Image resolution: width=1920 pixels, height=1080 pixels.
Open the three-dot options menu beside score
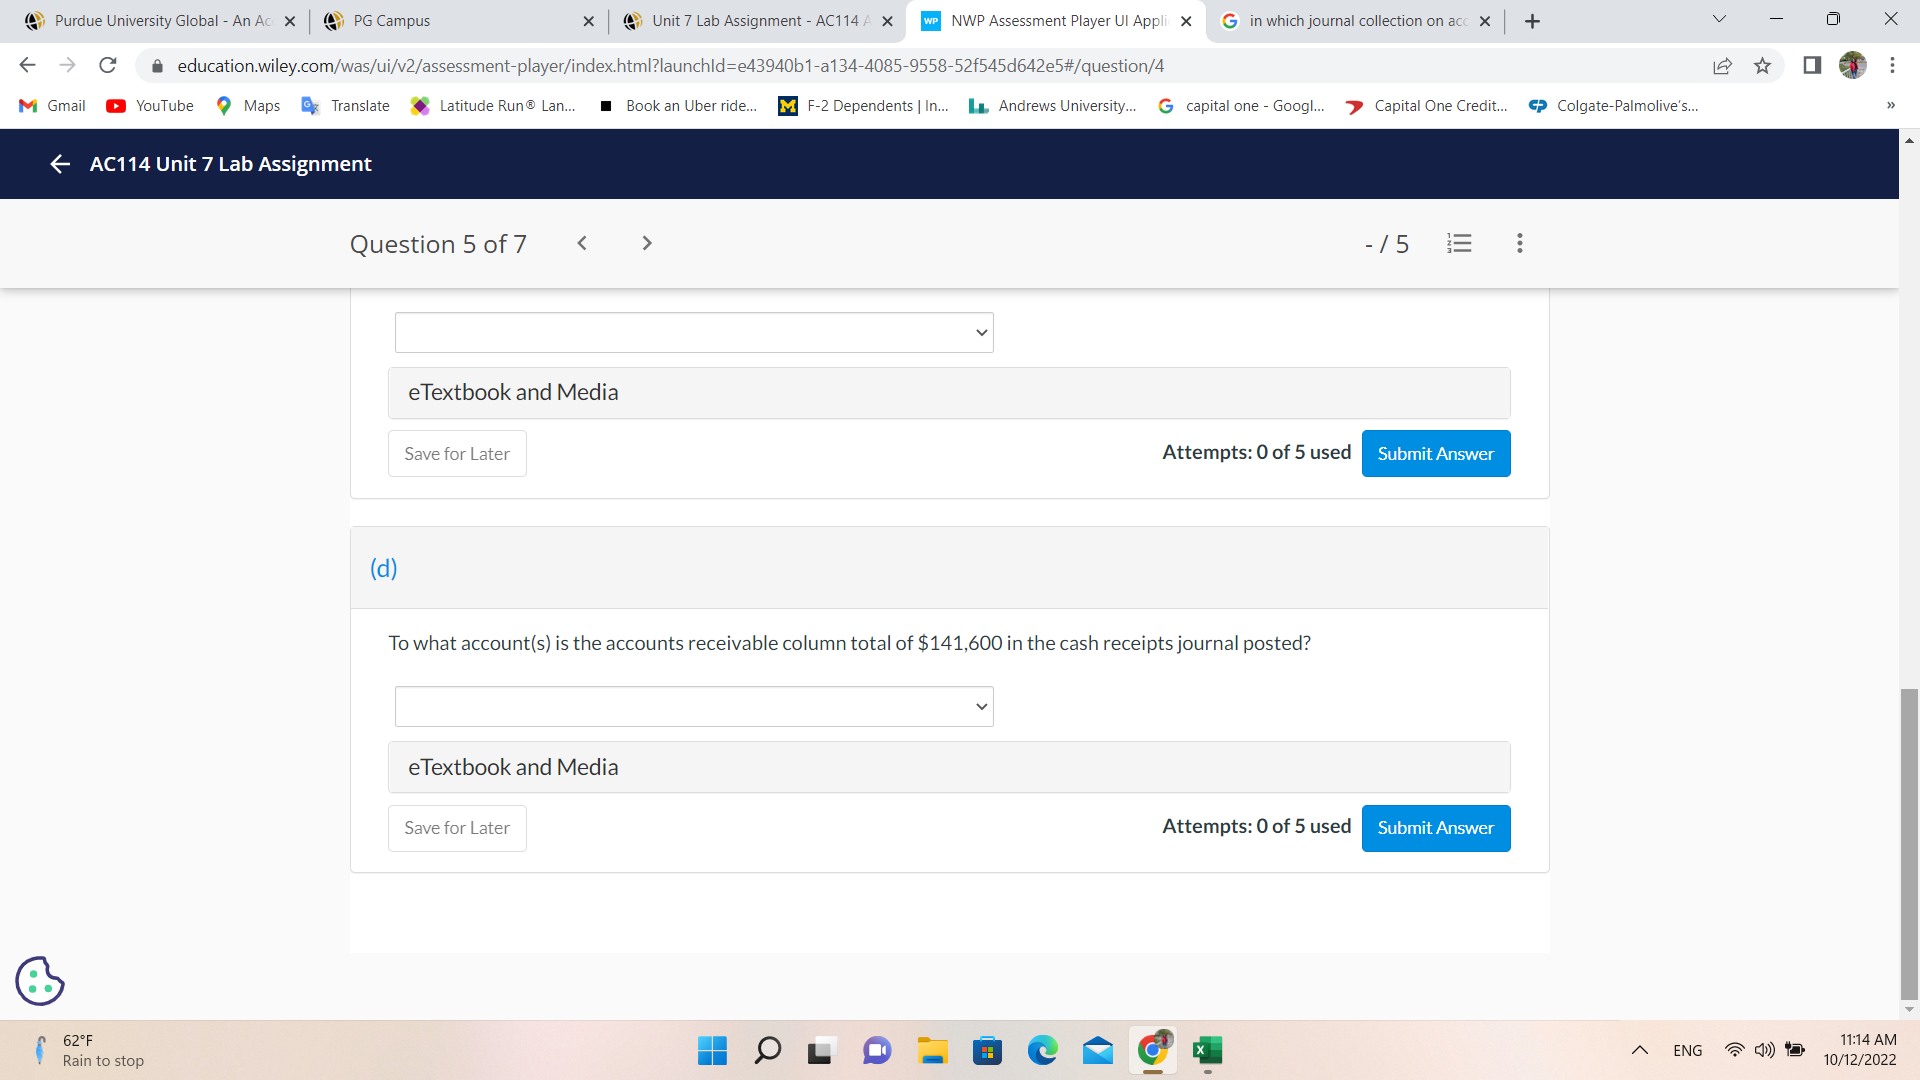pyautogui.click(x=1519, y=243)
